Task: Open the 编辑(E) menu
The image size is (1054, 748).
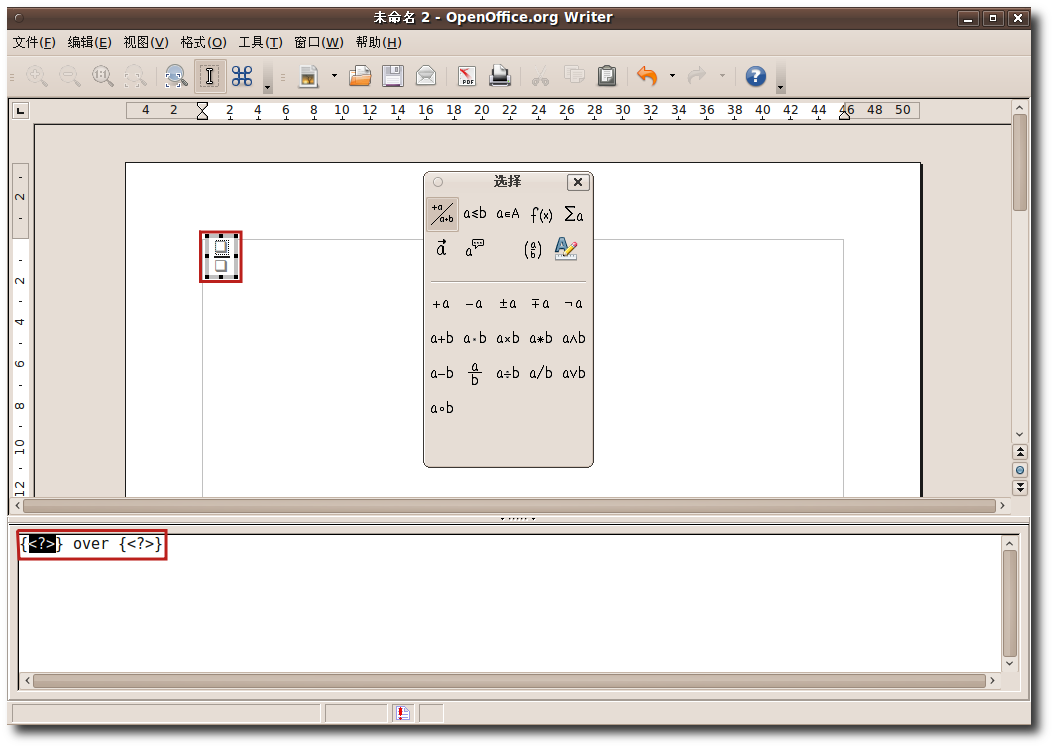Action: [89, 42]
